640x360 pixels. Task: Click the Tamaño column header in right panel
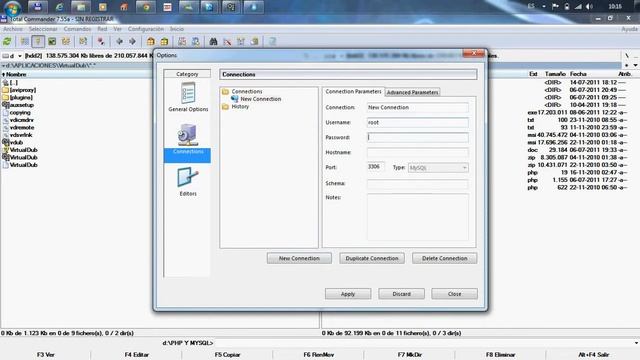pyautogui.click(x=555, y=74)
